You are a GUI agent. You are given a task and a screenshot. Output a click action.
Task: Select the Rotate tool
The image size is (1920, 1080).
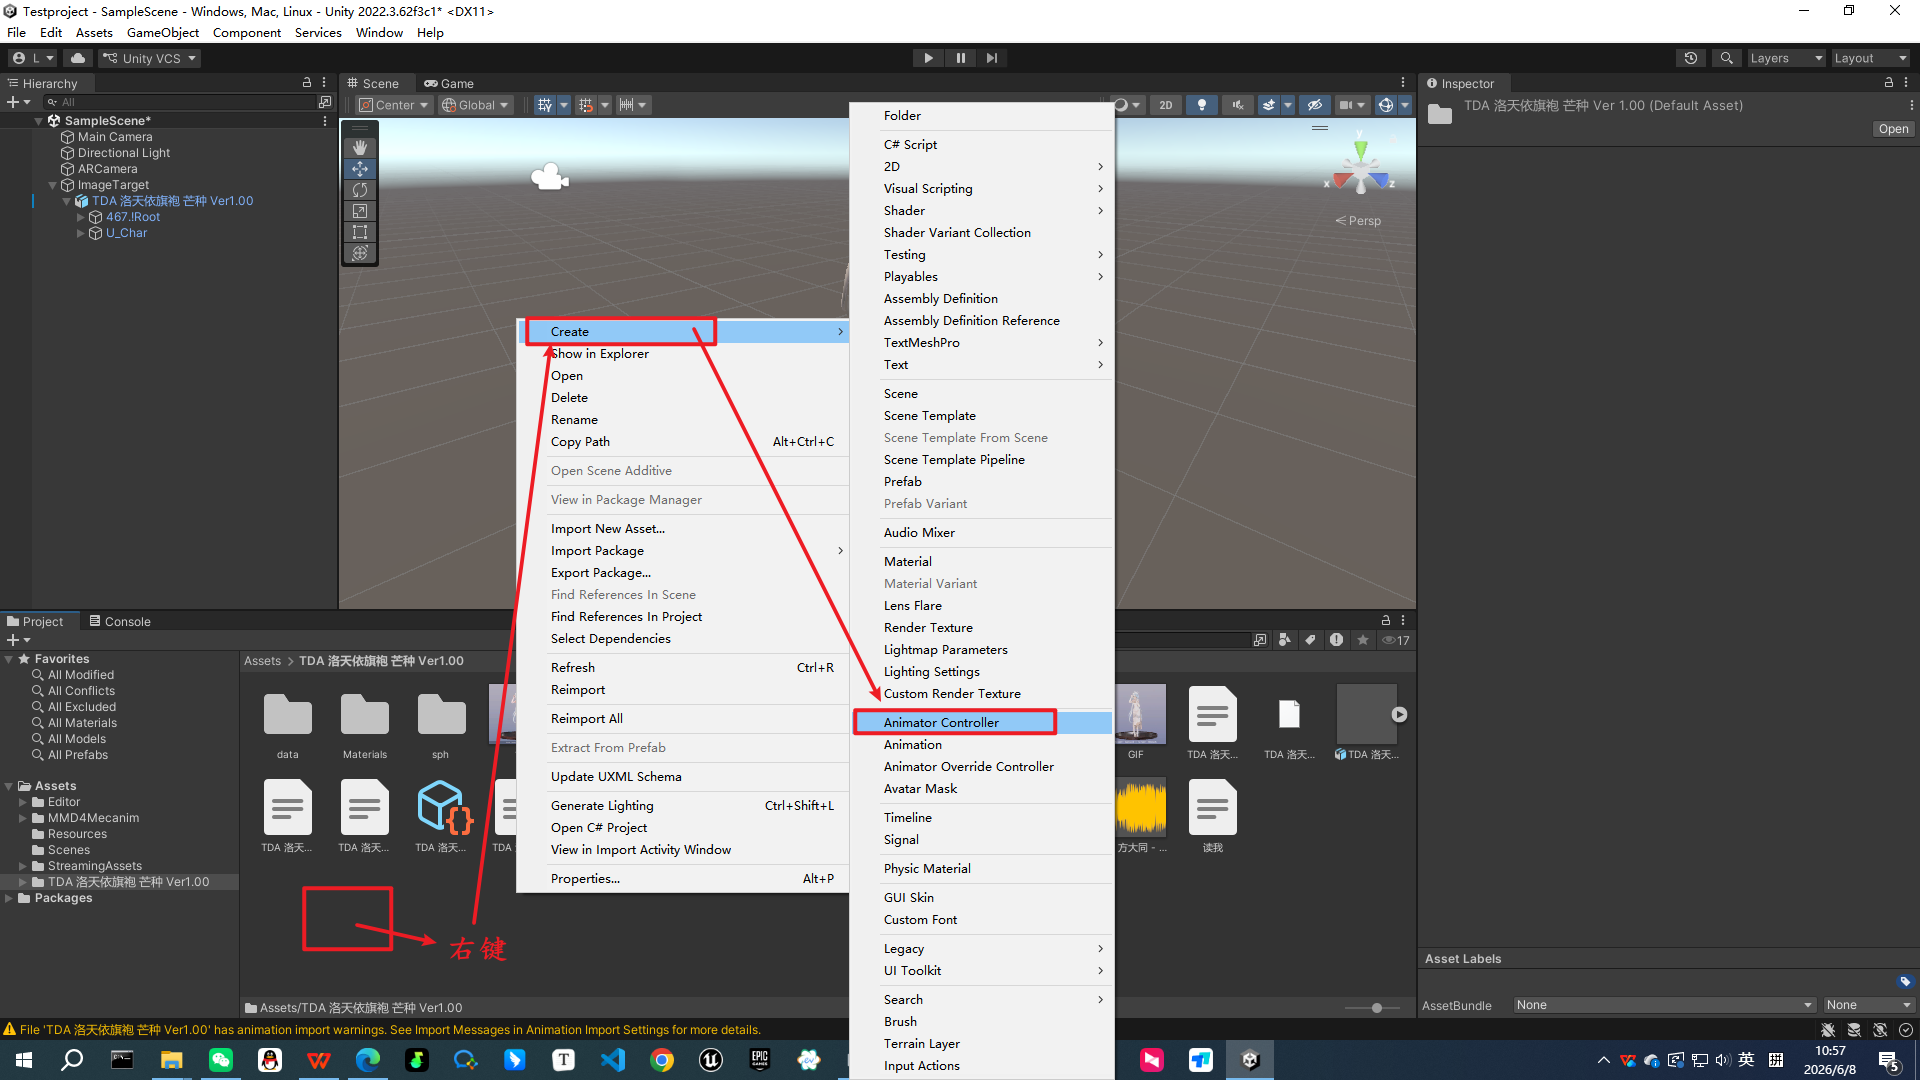pos(360,190)
